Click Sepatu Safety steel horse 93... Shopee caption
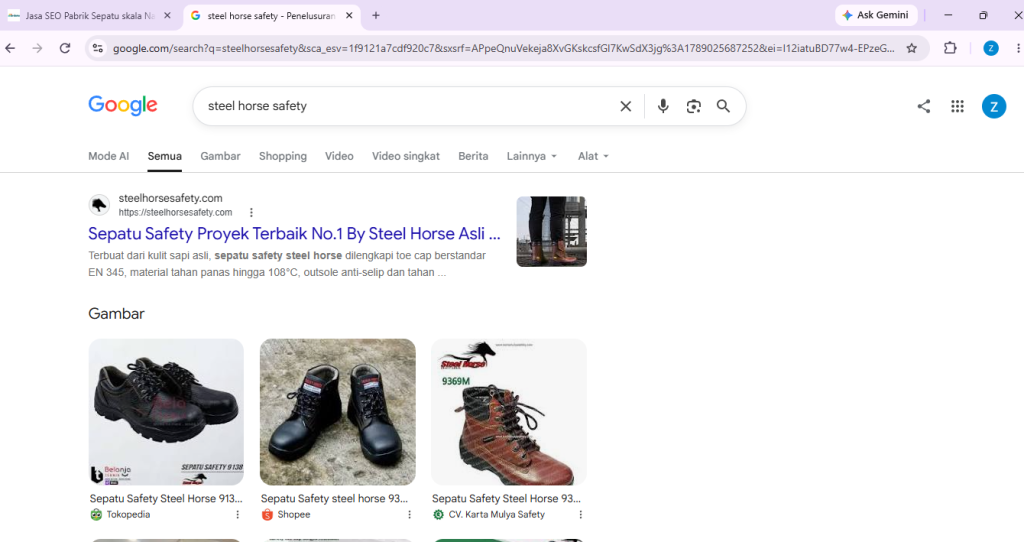1024x542 pixels. 334,498
